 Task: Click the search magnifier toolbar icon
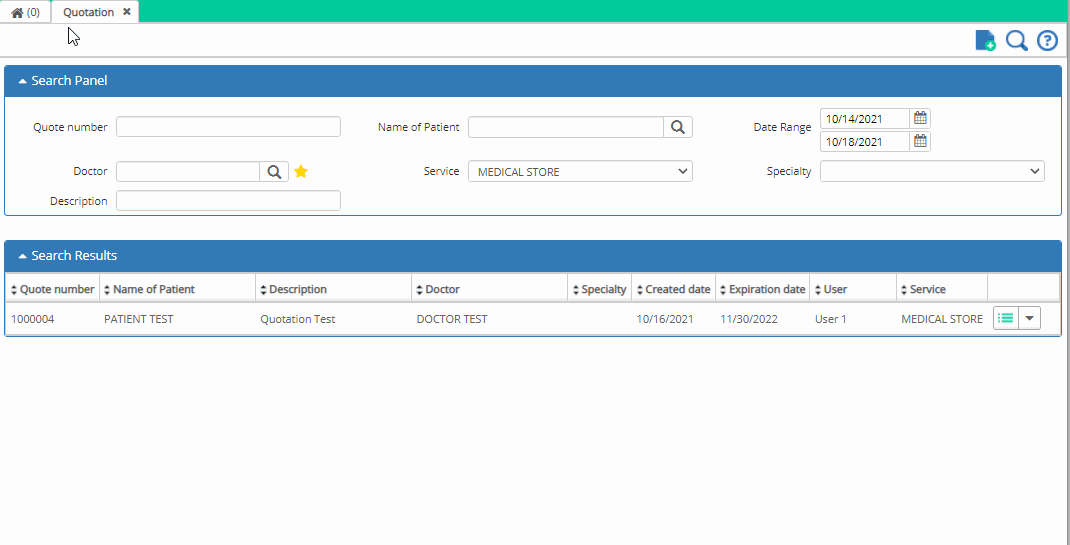[x=1017, y=40]
